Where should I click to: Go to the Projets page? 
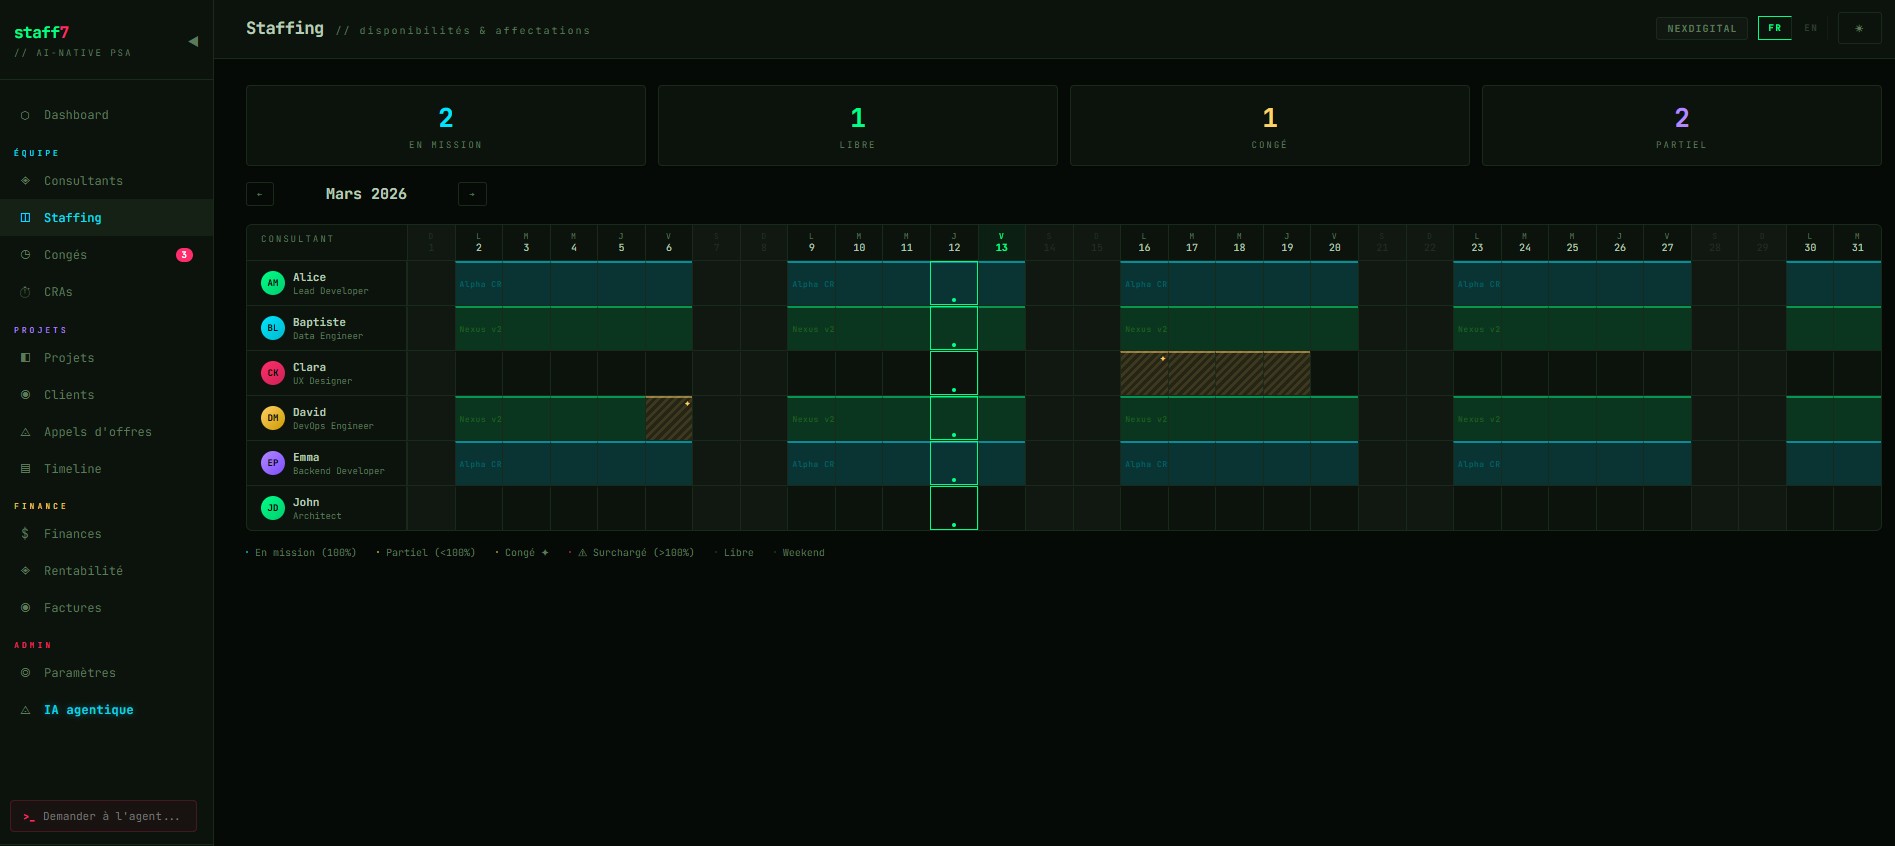[x=106, y=358]
